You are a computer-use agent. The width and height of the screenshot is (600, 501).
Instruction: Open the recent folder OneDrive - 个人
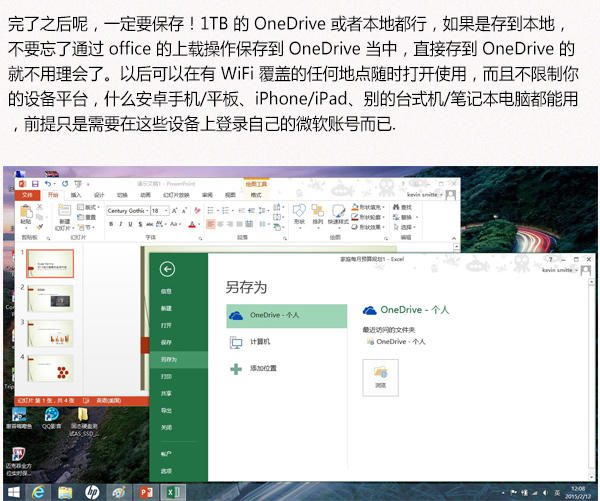tap(396, 341)
